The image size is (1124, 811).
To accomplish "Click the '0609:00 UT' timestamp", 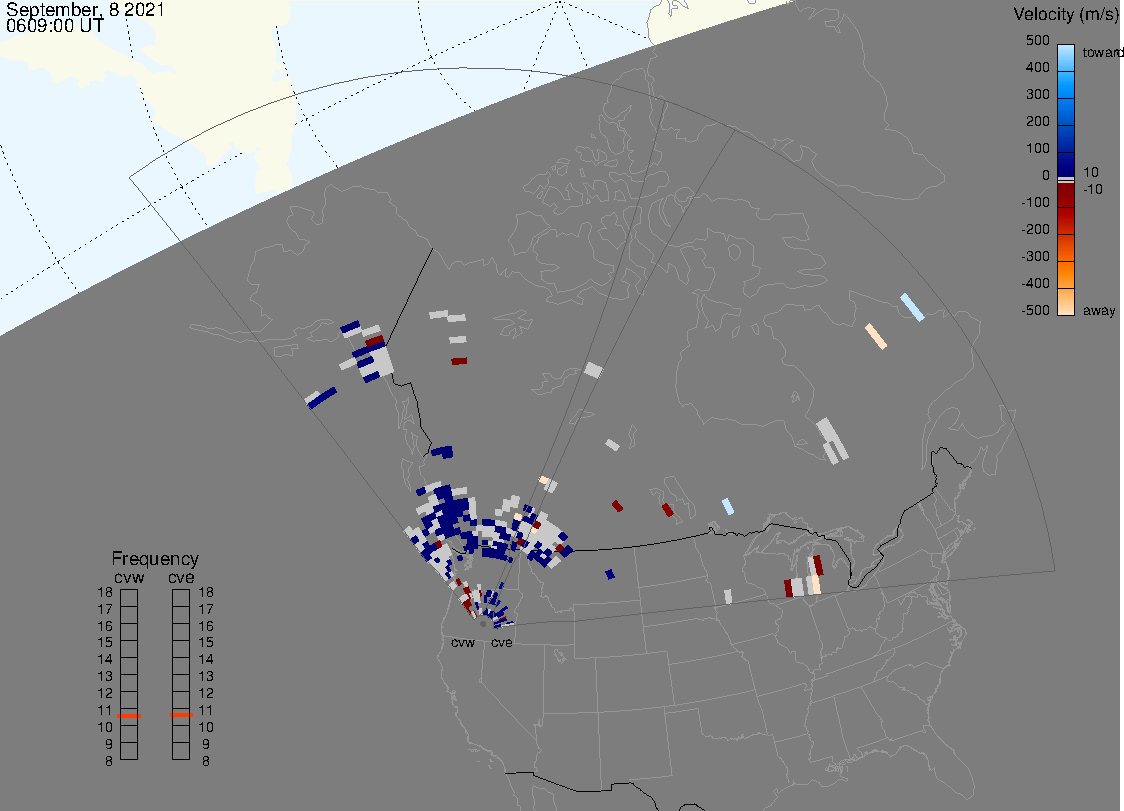I will tap(54, 26).
